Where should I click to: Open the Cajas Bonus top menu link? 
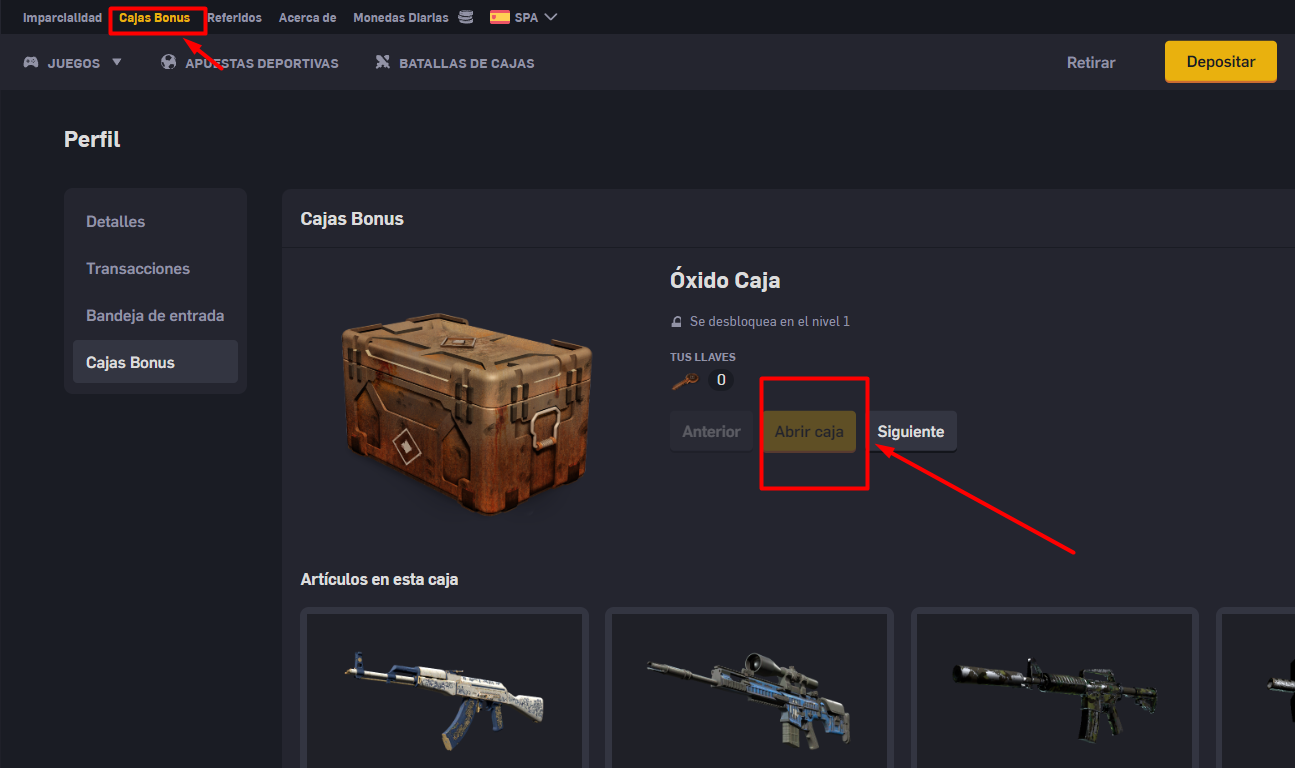tap(154, 18)
